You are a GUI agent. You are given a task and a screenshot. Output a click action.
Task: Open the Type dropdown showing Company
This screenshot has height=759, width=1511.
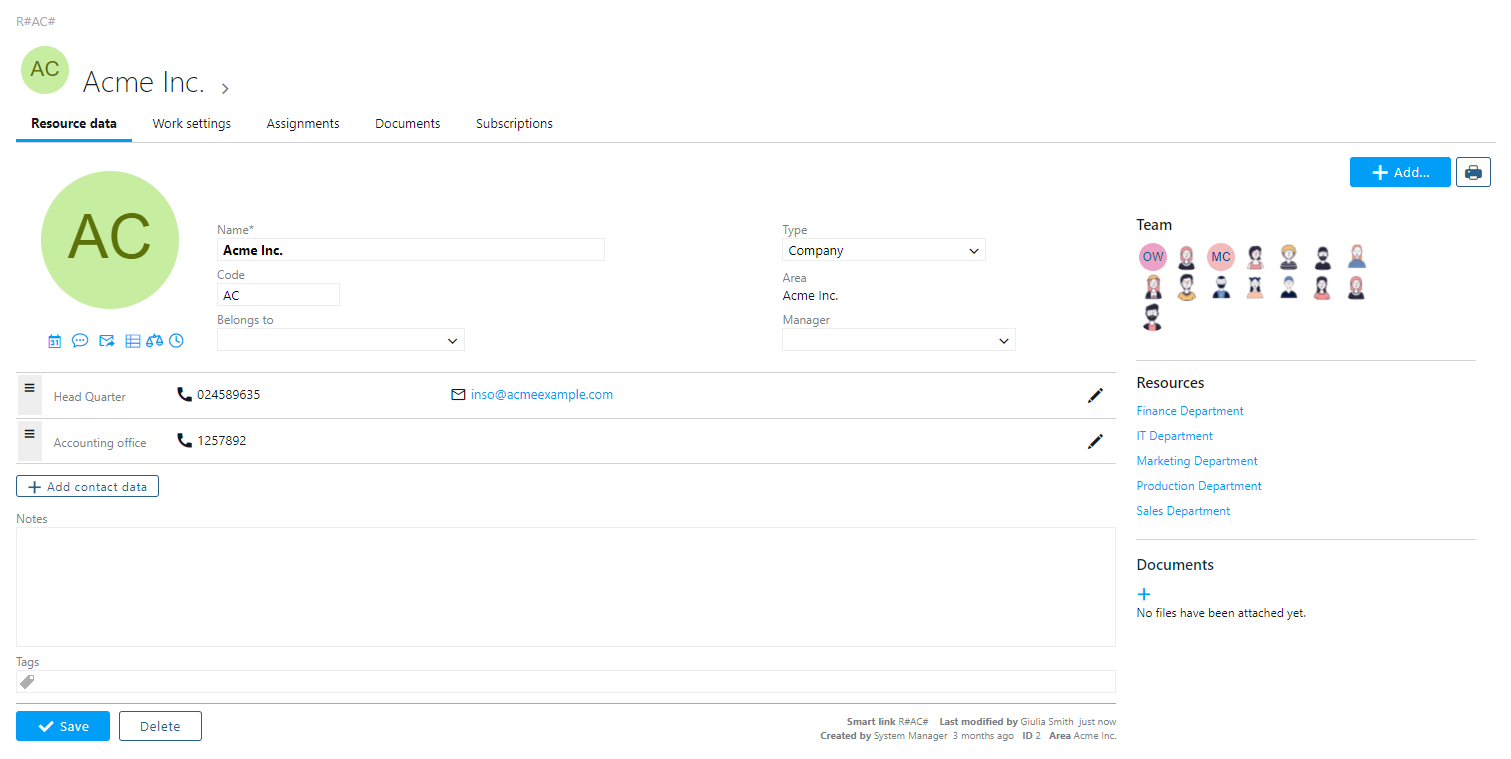pyautogui.click(x=883, y=251)
